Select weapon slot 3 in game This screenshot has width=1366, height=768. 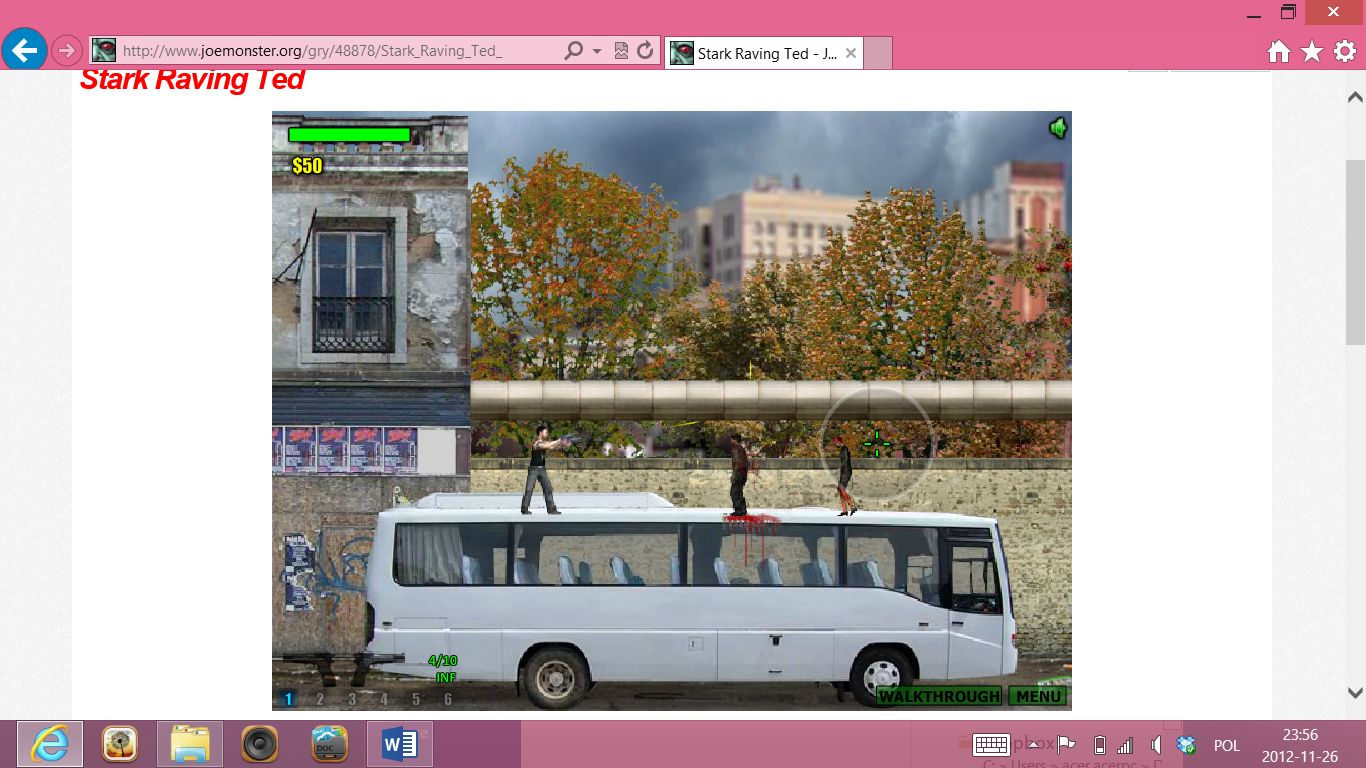[x=352, y=699]
